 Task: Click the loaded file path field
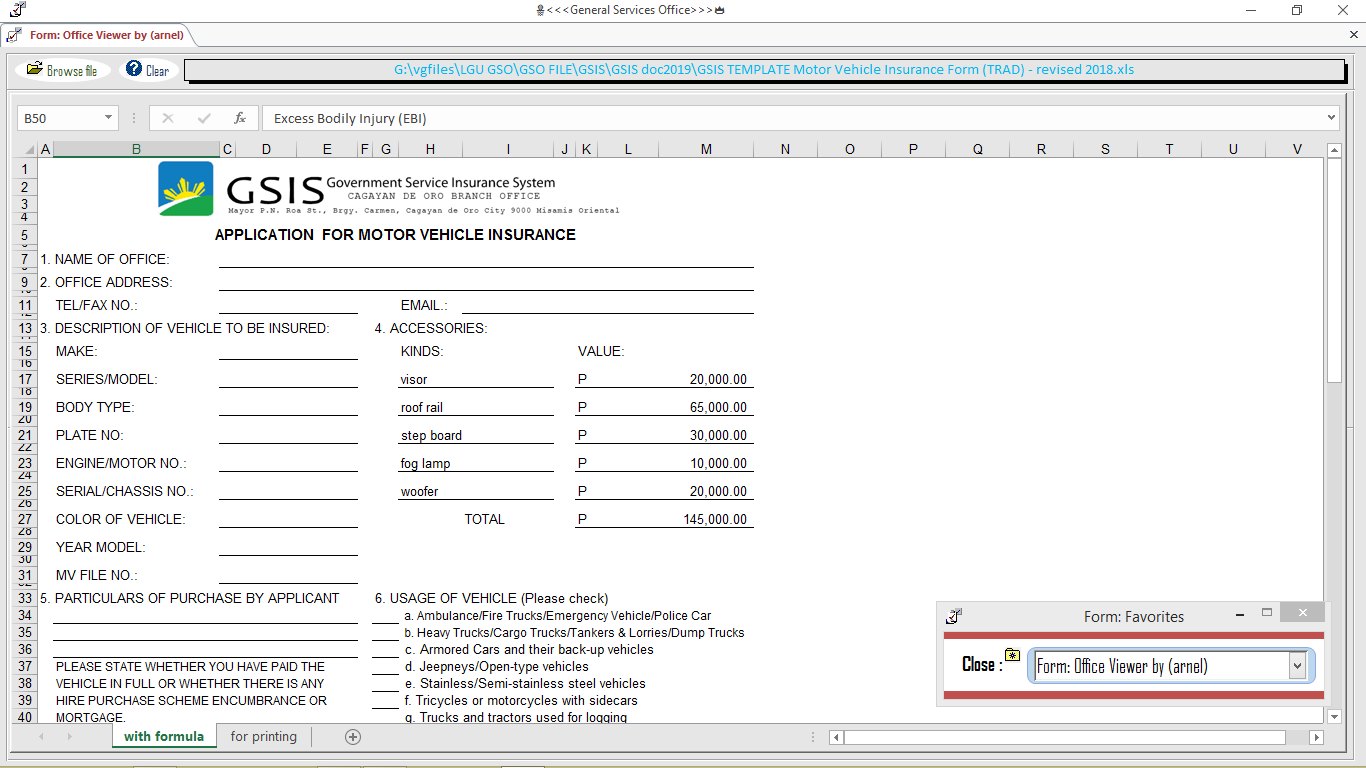click(764, 70)
